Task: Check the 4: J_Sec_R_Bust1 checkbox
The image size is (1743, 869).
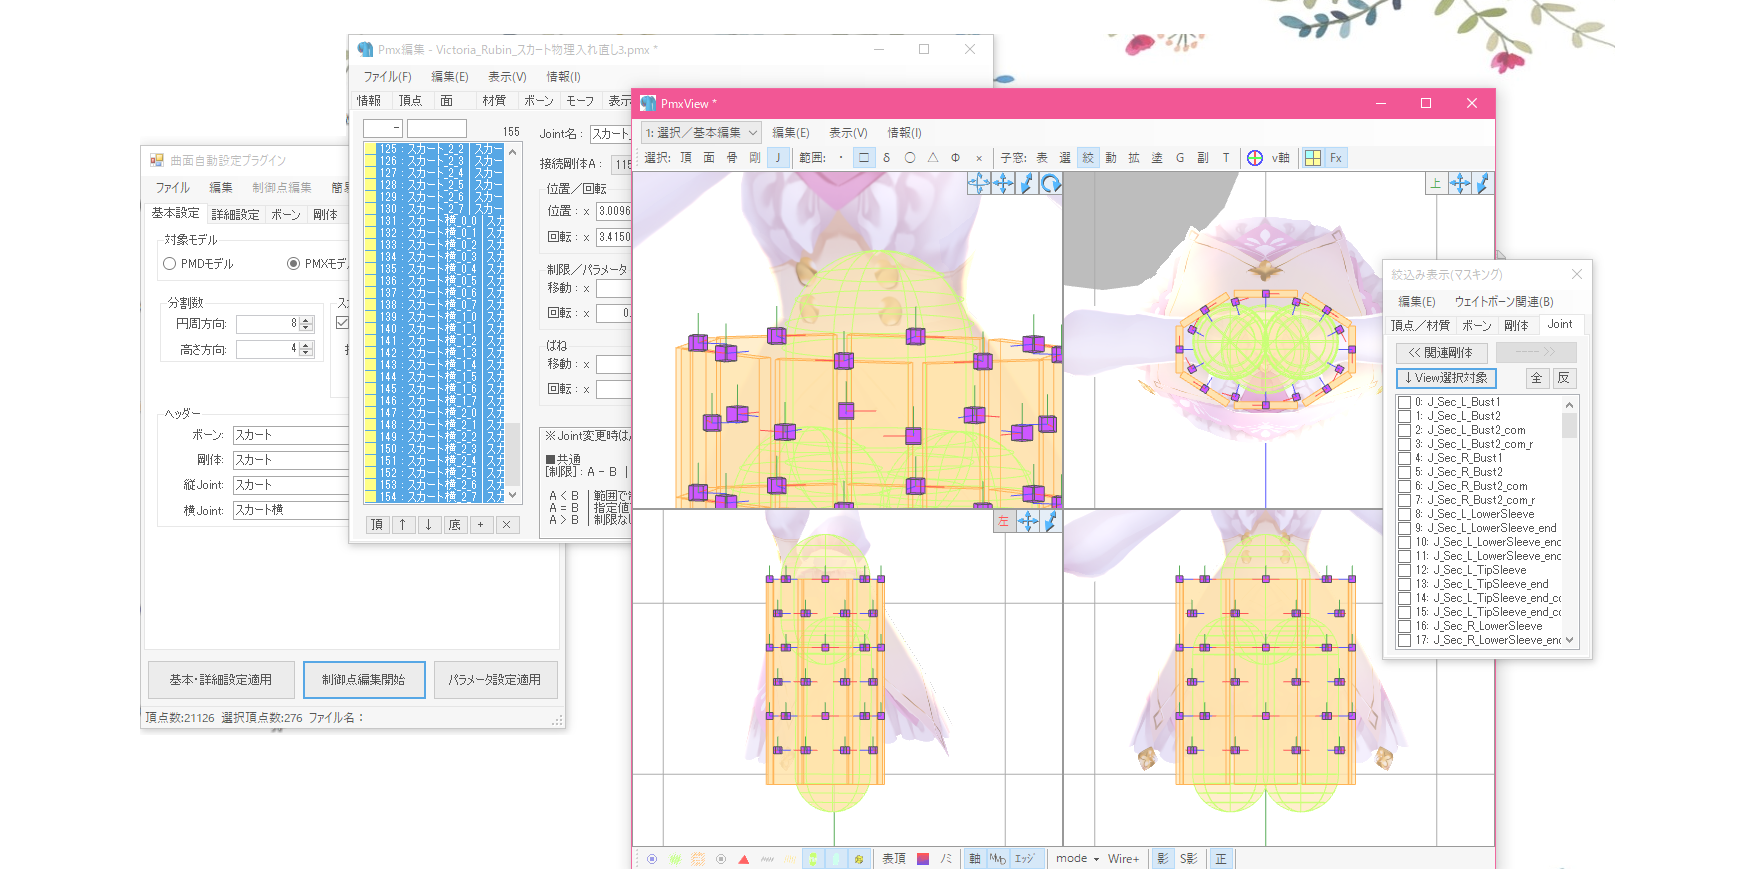Action: (1405, 458)
